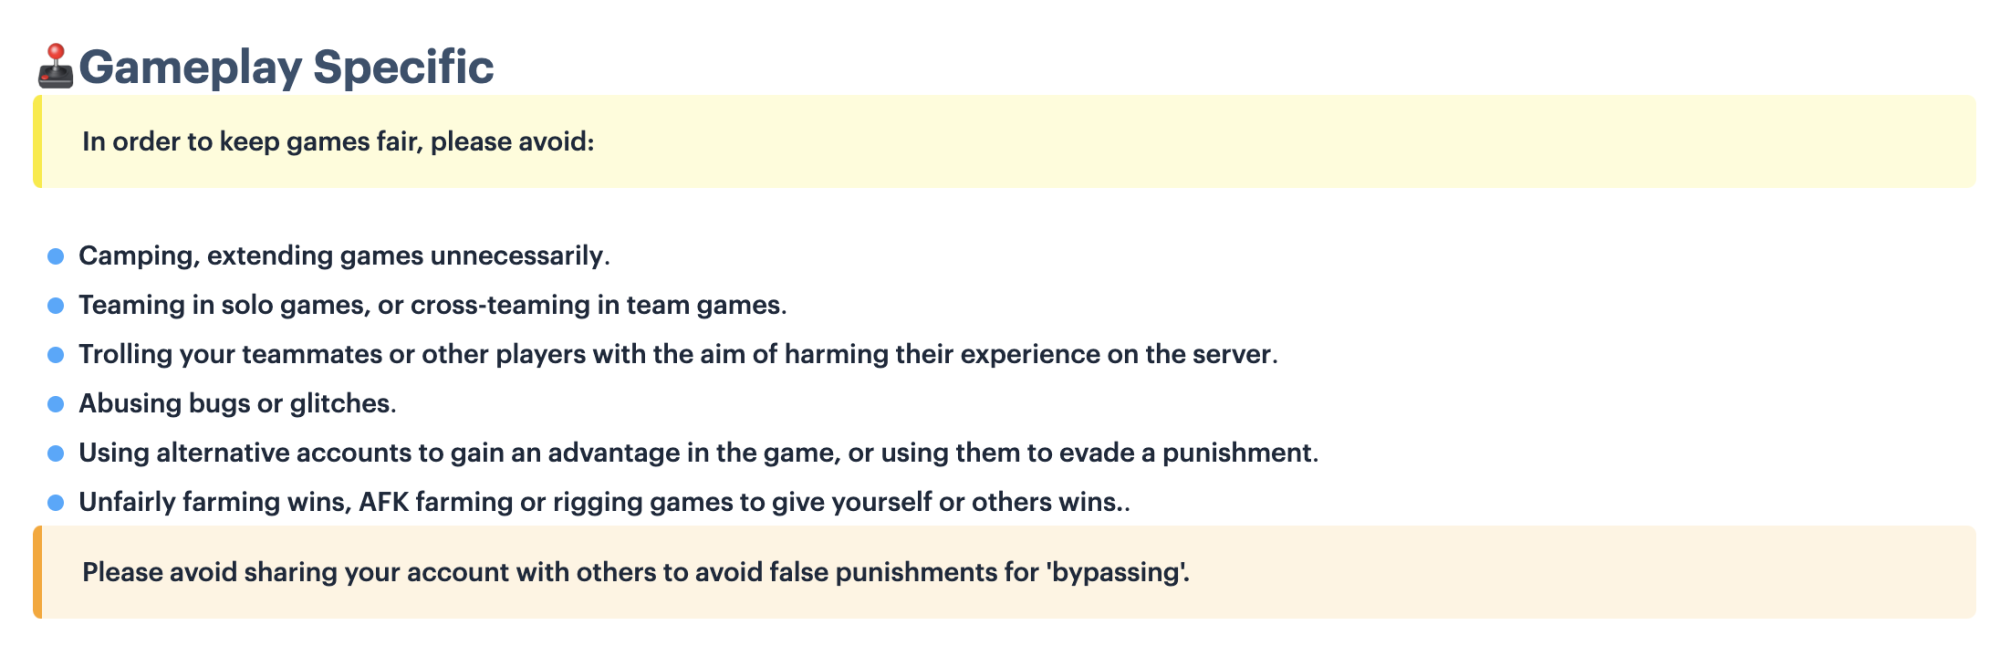This screenshot has width=2000, height=646.
Task: Click the 'Teaming in solo games' line
Action: pyautogui.click(x=433, y=305)
